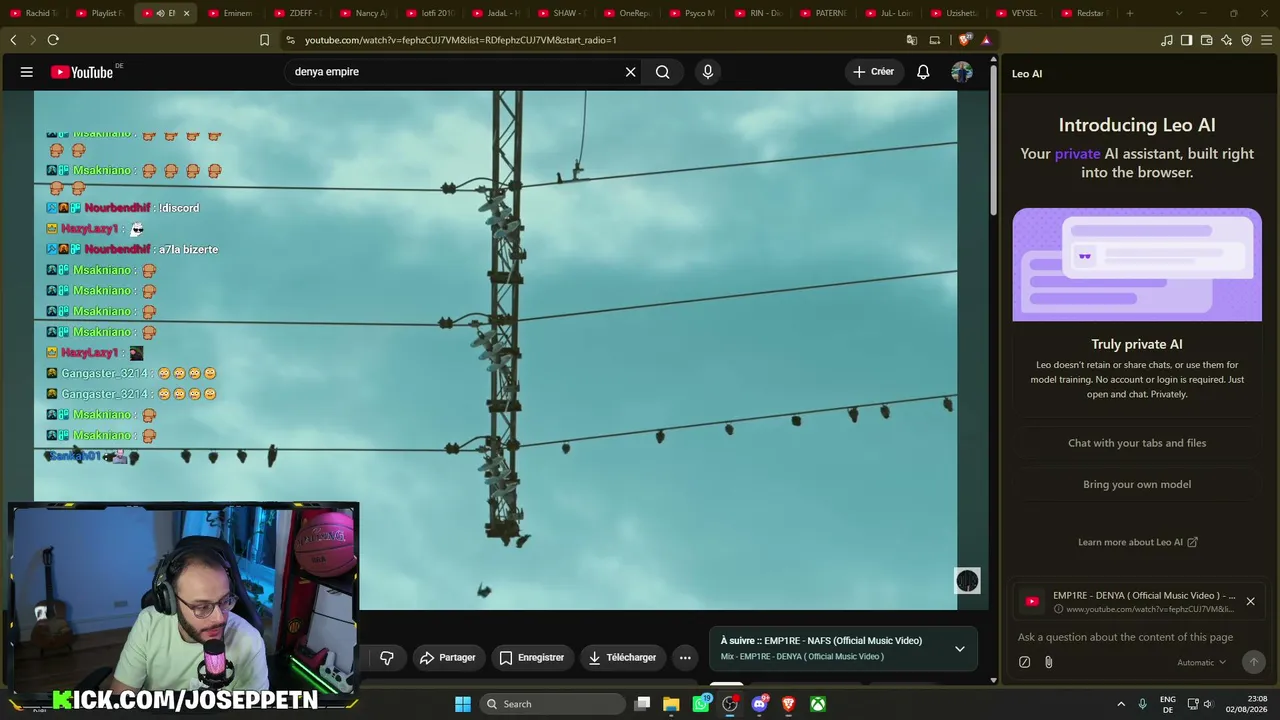Image resolution: width=1280 pixels, height=720 pixels.
Task: Open the YouTube guide hamburger menu
Action: pyautogui.click(x=27, y=72)
